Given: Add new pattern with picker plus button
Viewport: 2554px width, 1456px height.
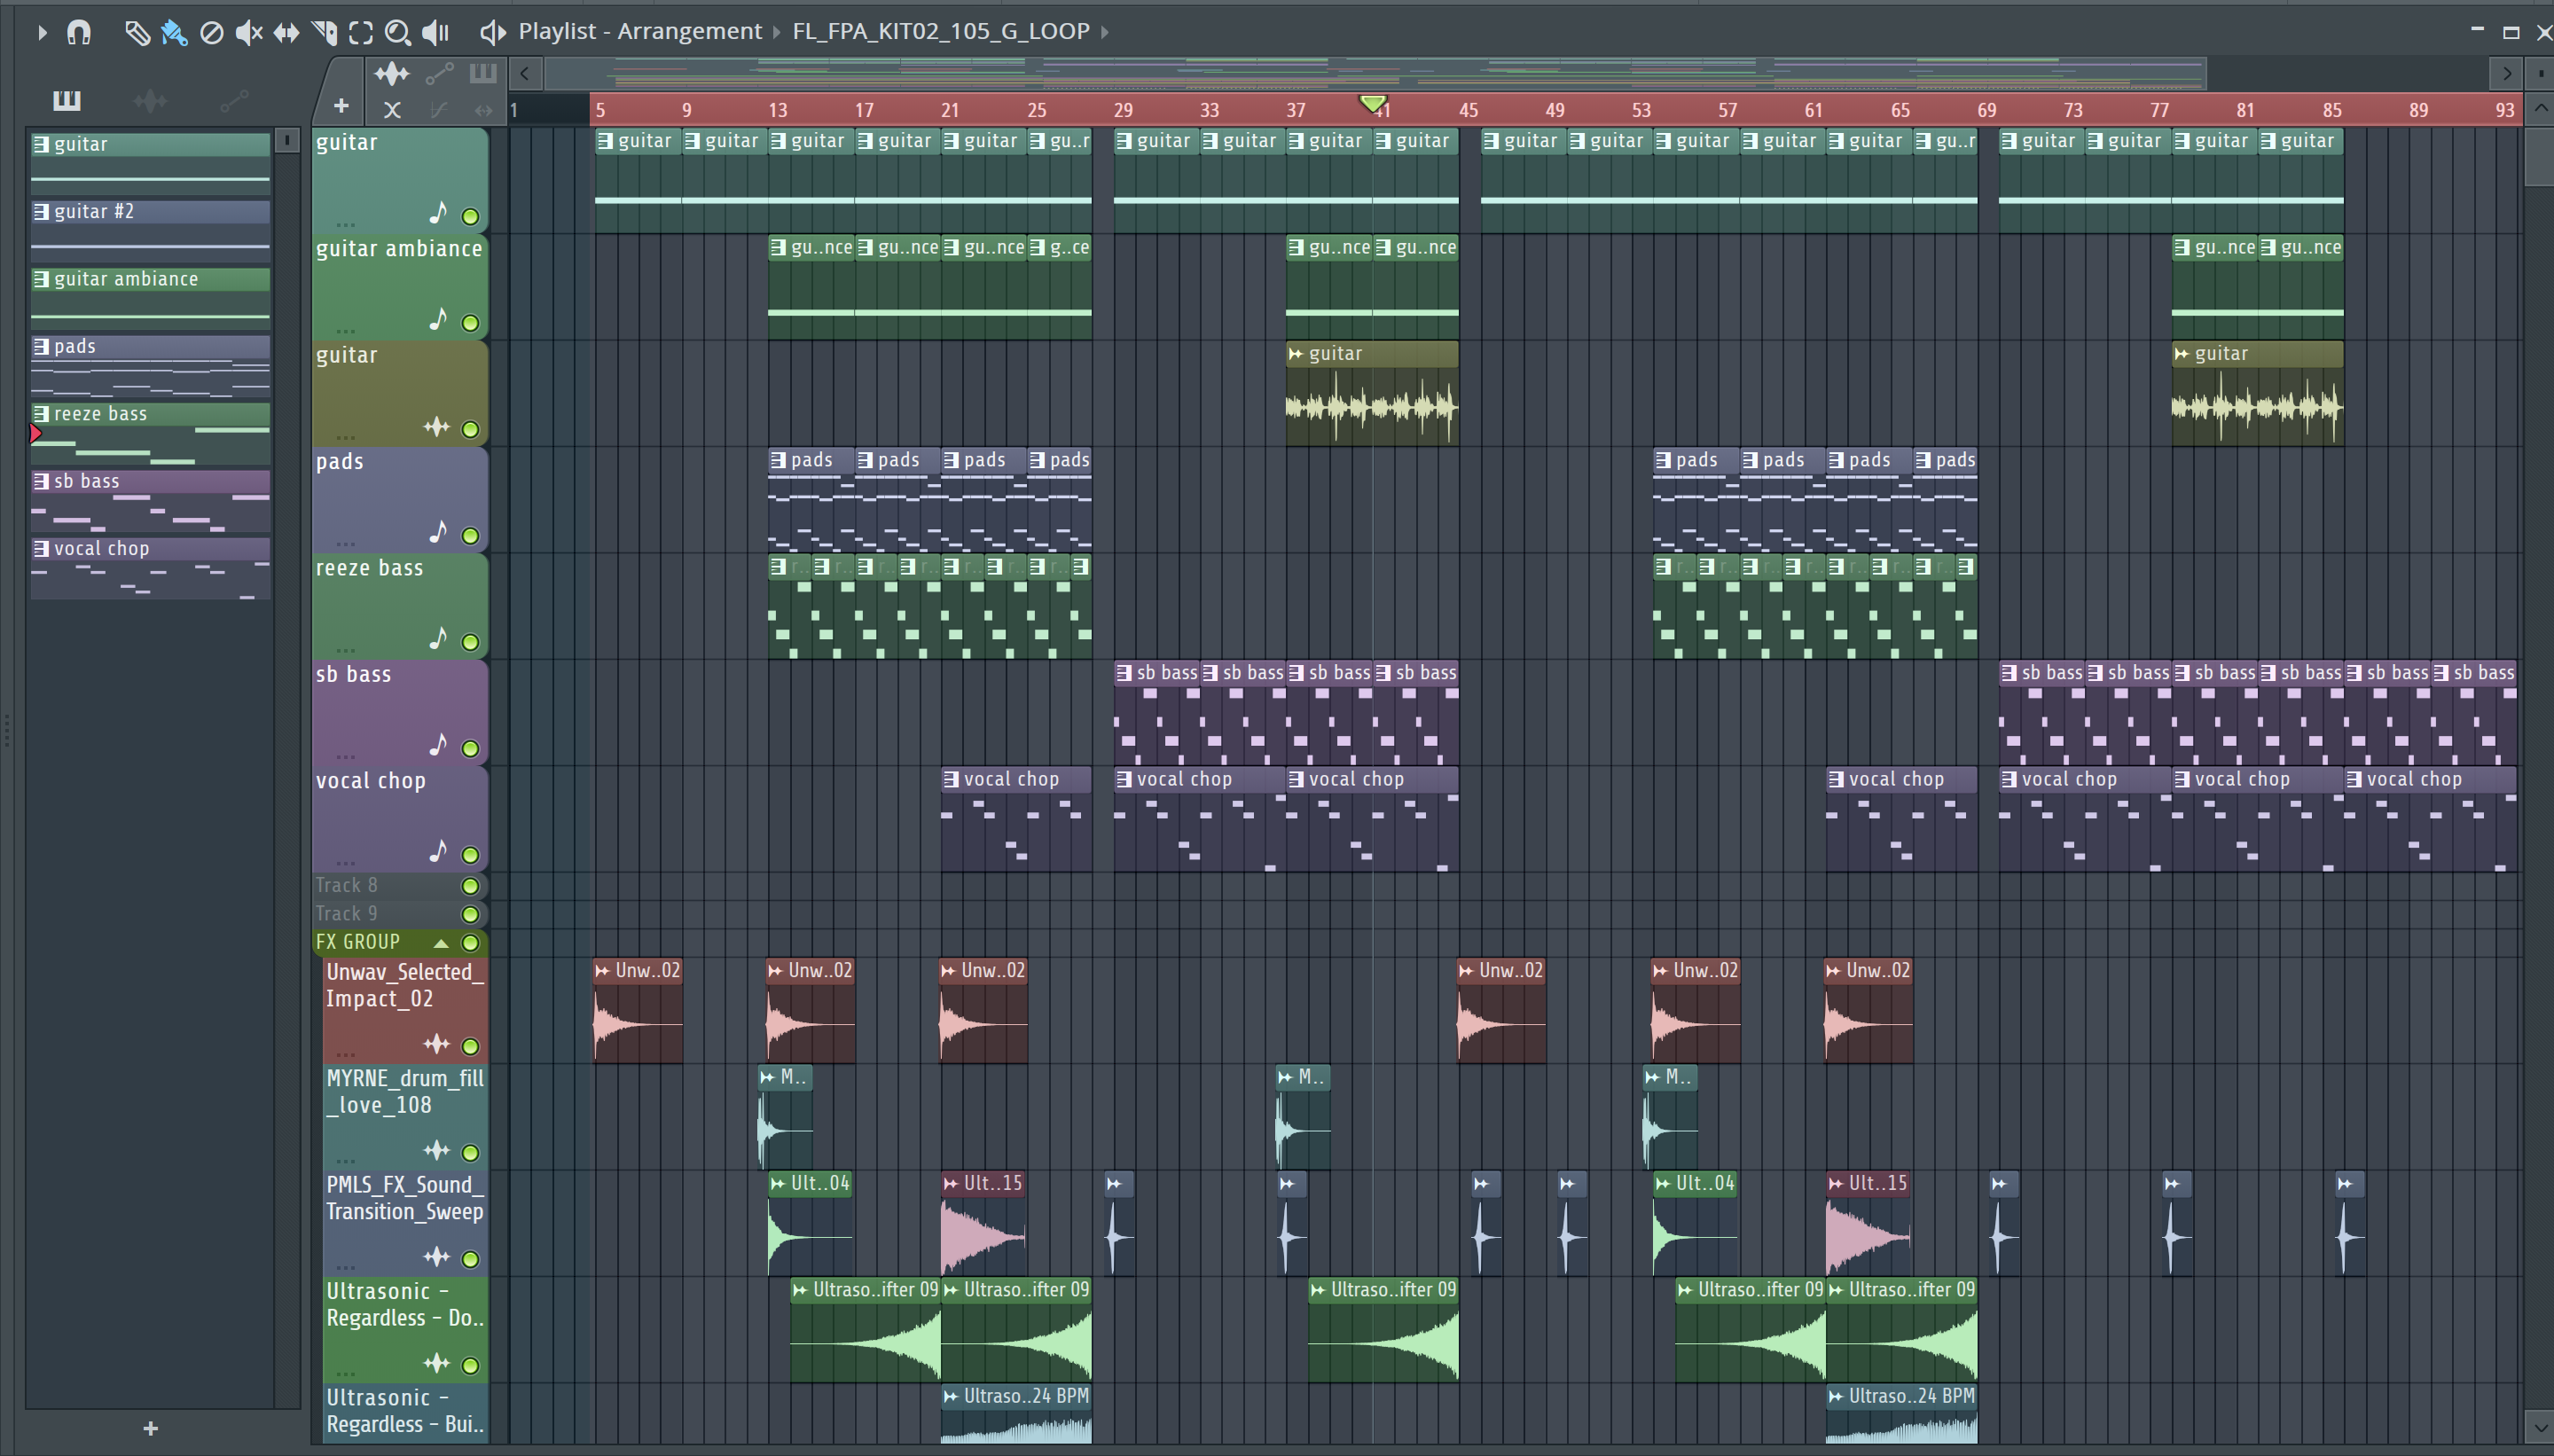Looking at the screenshot, I should pos(150,1428).
